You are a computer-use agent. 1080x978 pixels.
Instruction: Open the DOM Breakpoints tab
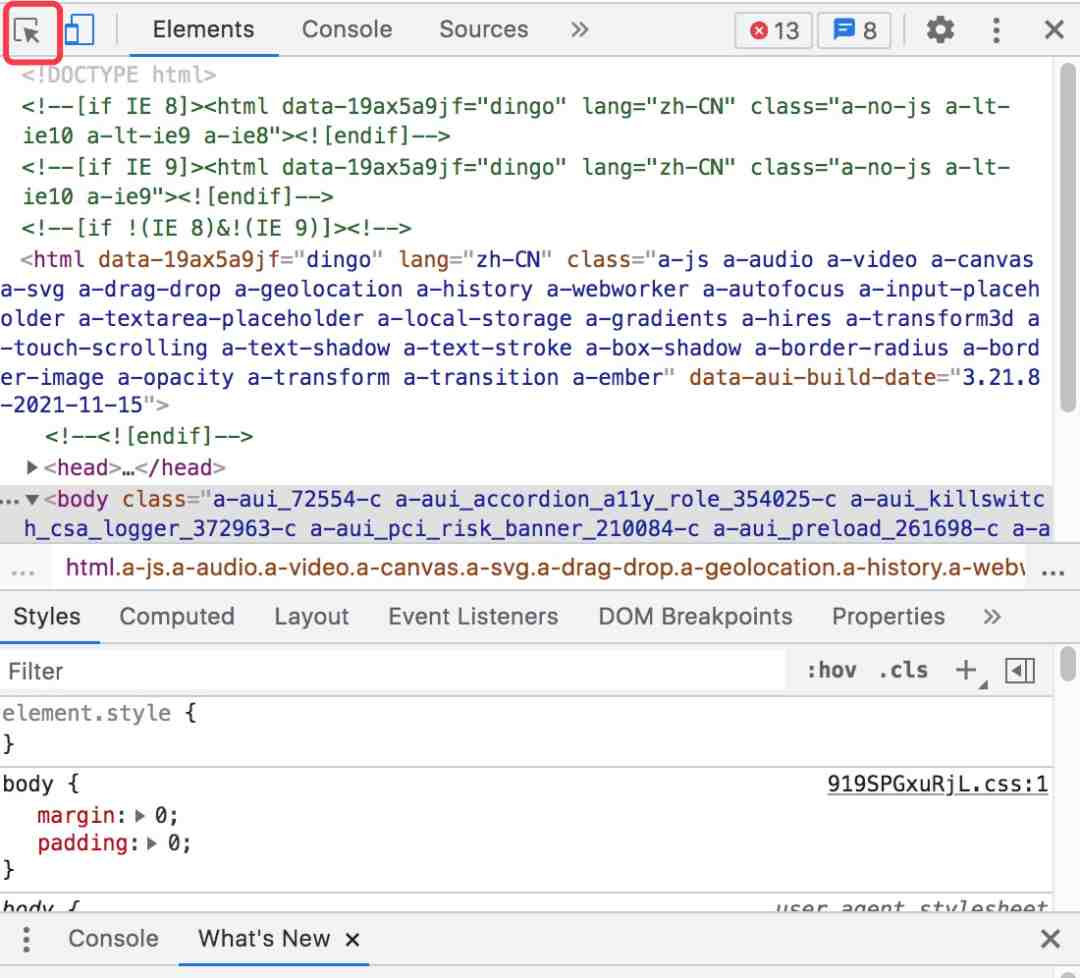tap(695, 616)
